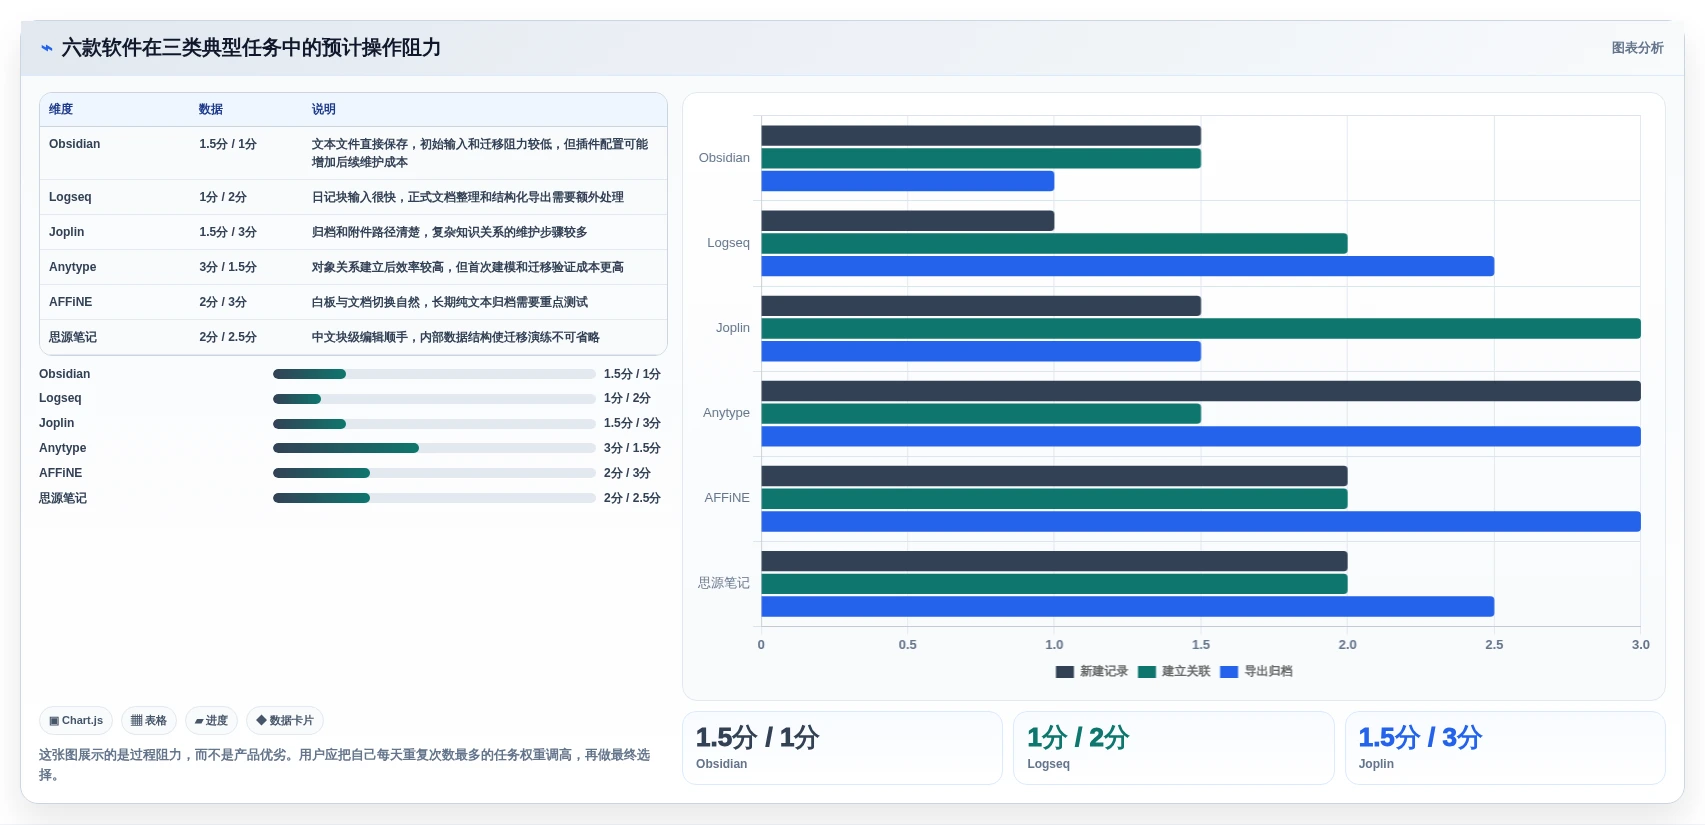Click the 进度 tag chip

(211, 720)
